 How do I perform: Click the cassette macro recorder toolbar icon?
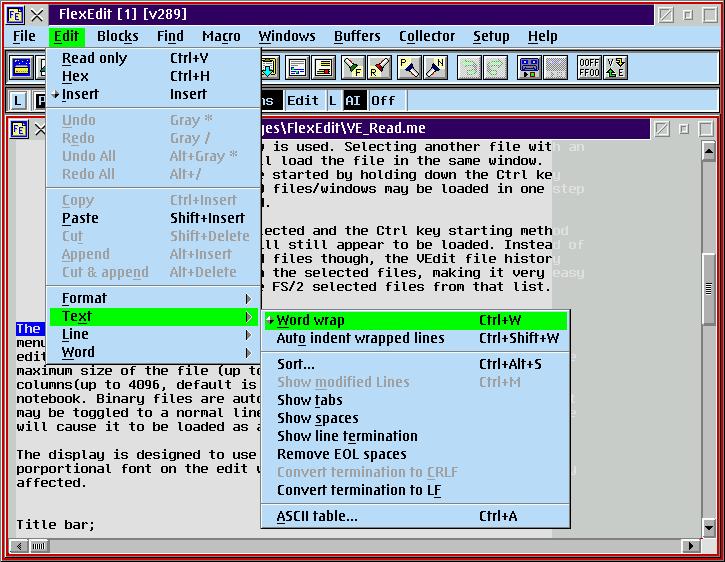pos(530,68)
